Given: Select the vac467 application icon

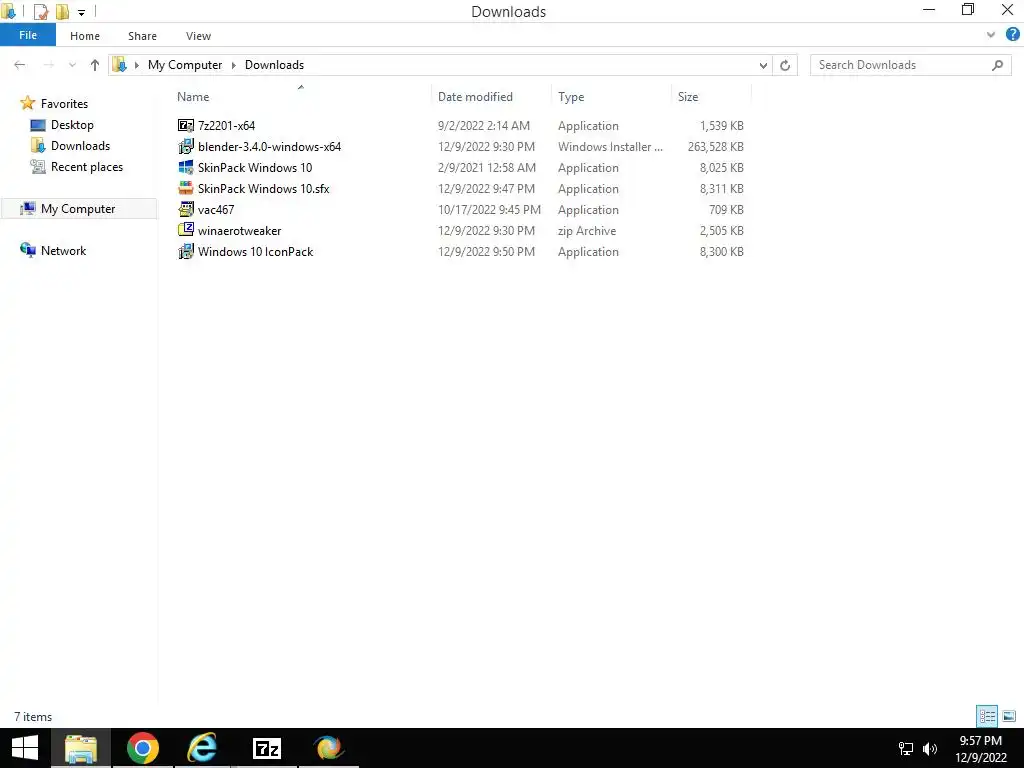Looking at the screenshot, I should tap(186, 209).
